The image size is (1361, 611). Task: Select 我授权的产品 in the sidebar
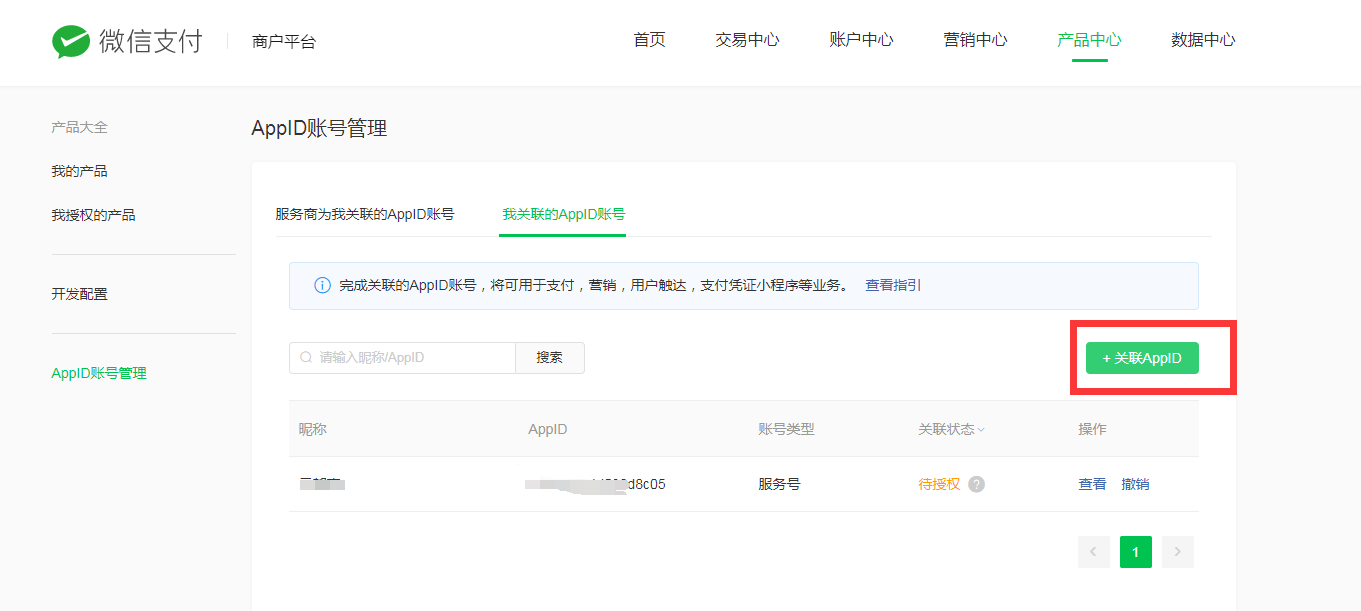pos(93,215)
